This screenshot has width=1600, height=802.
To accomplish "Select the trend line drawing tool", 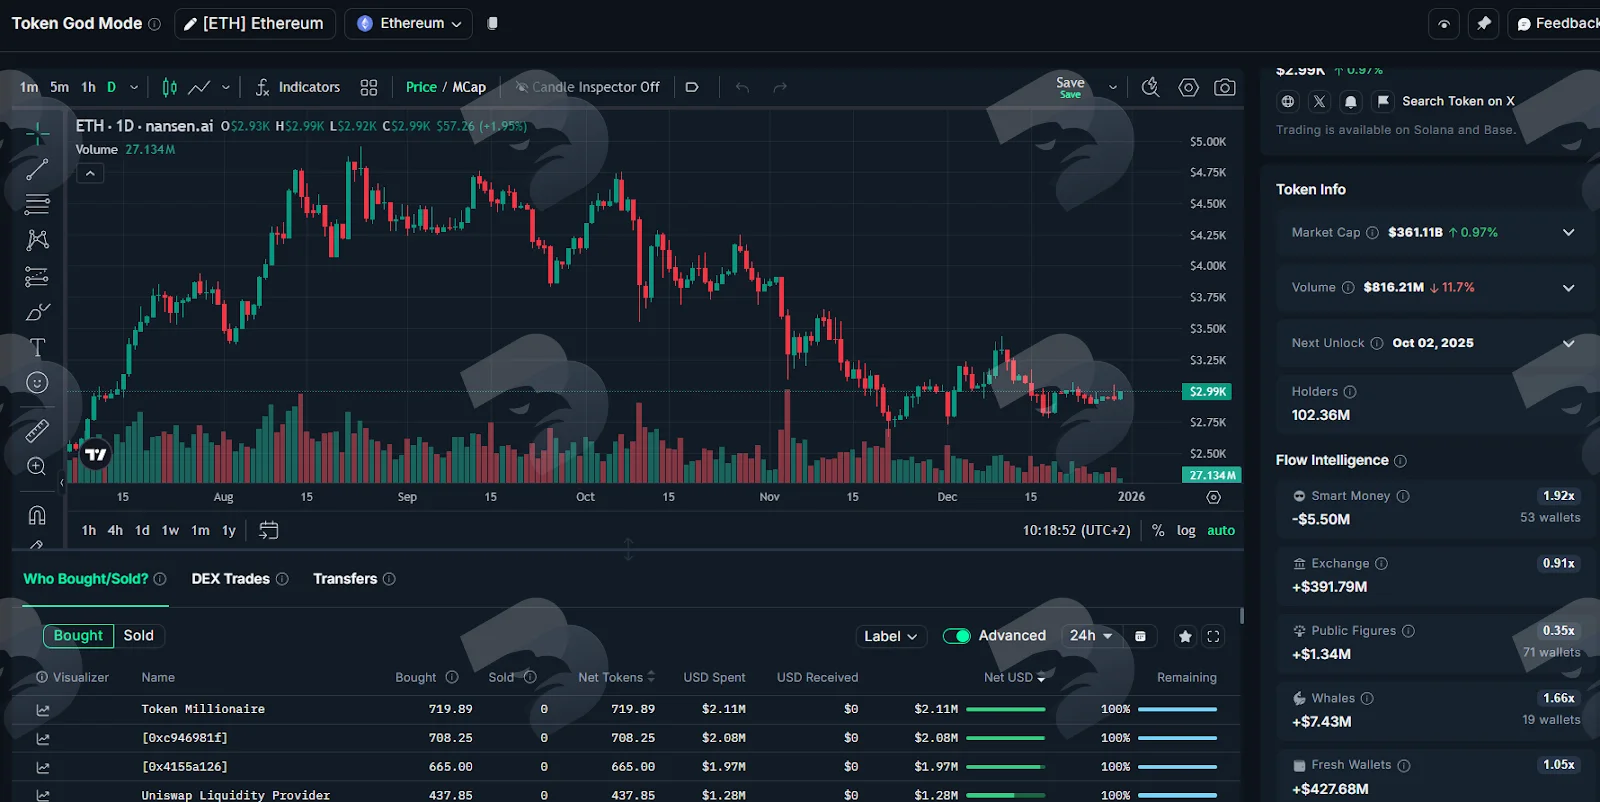I will [x=37, y=169].
